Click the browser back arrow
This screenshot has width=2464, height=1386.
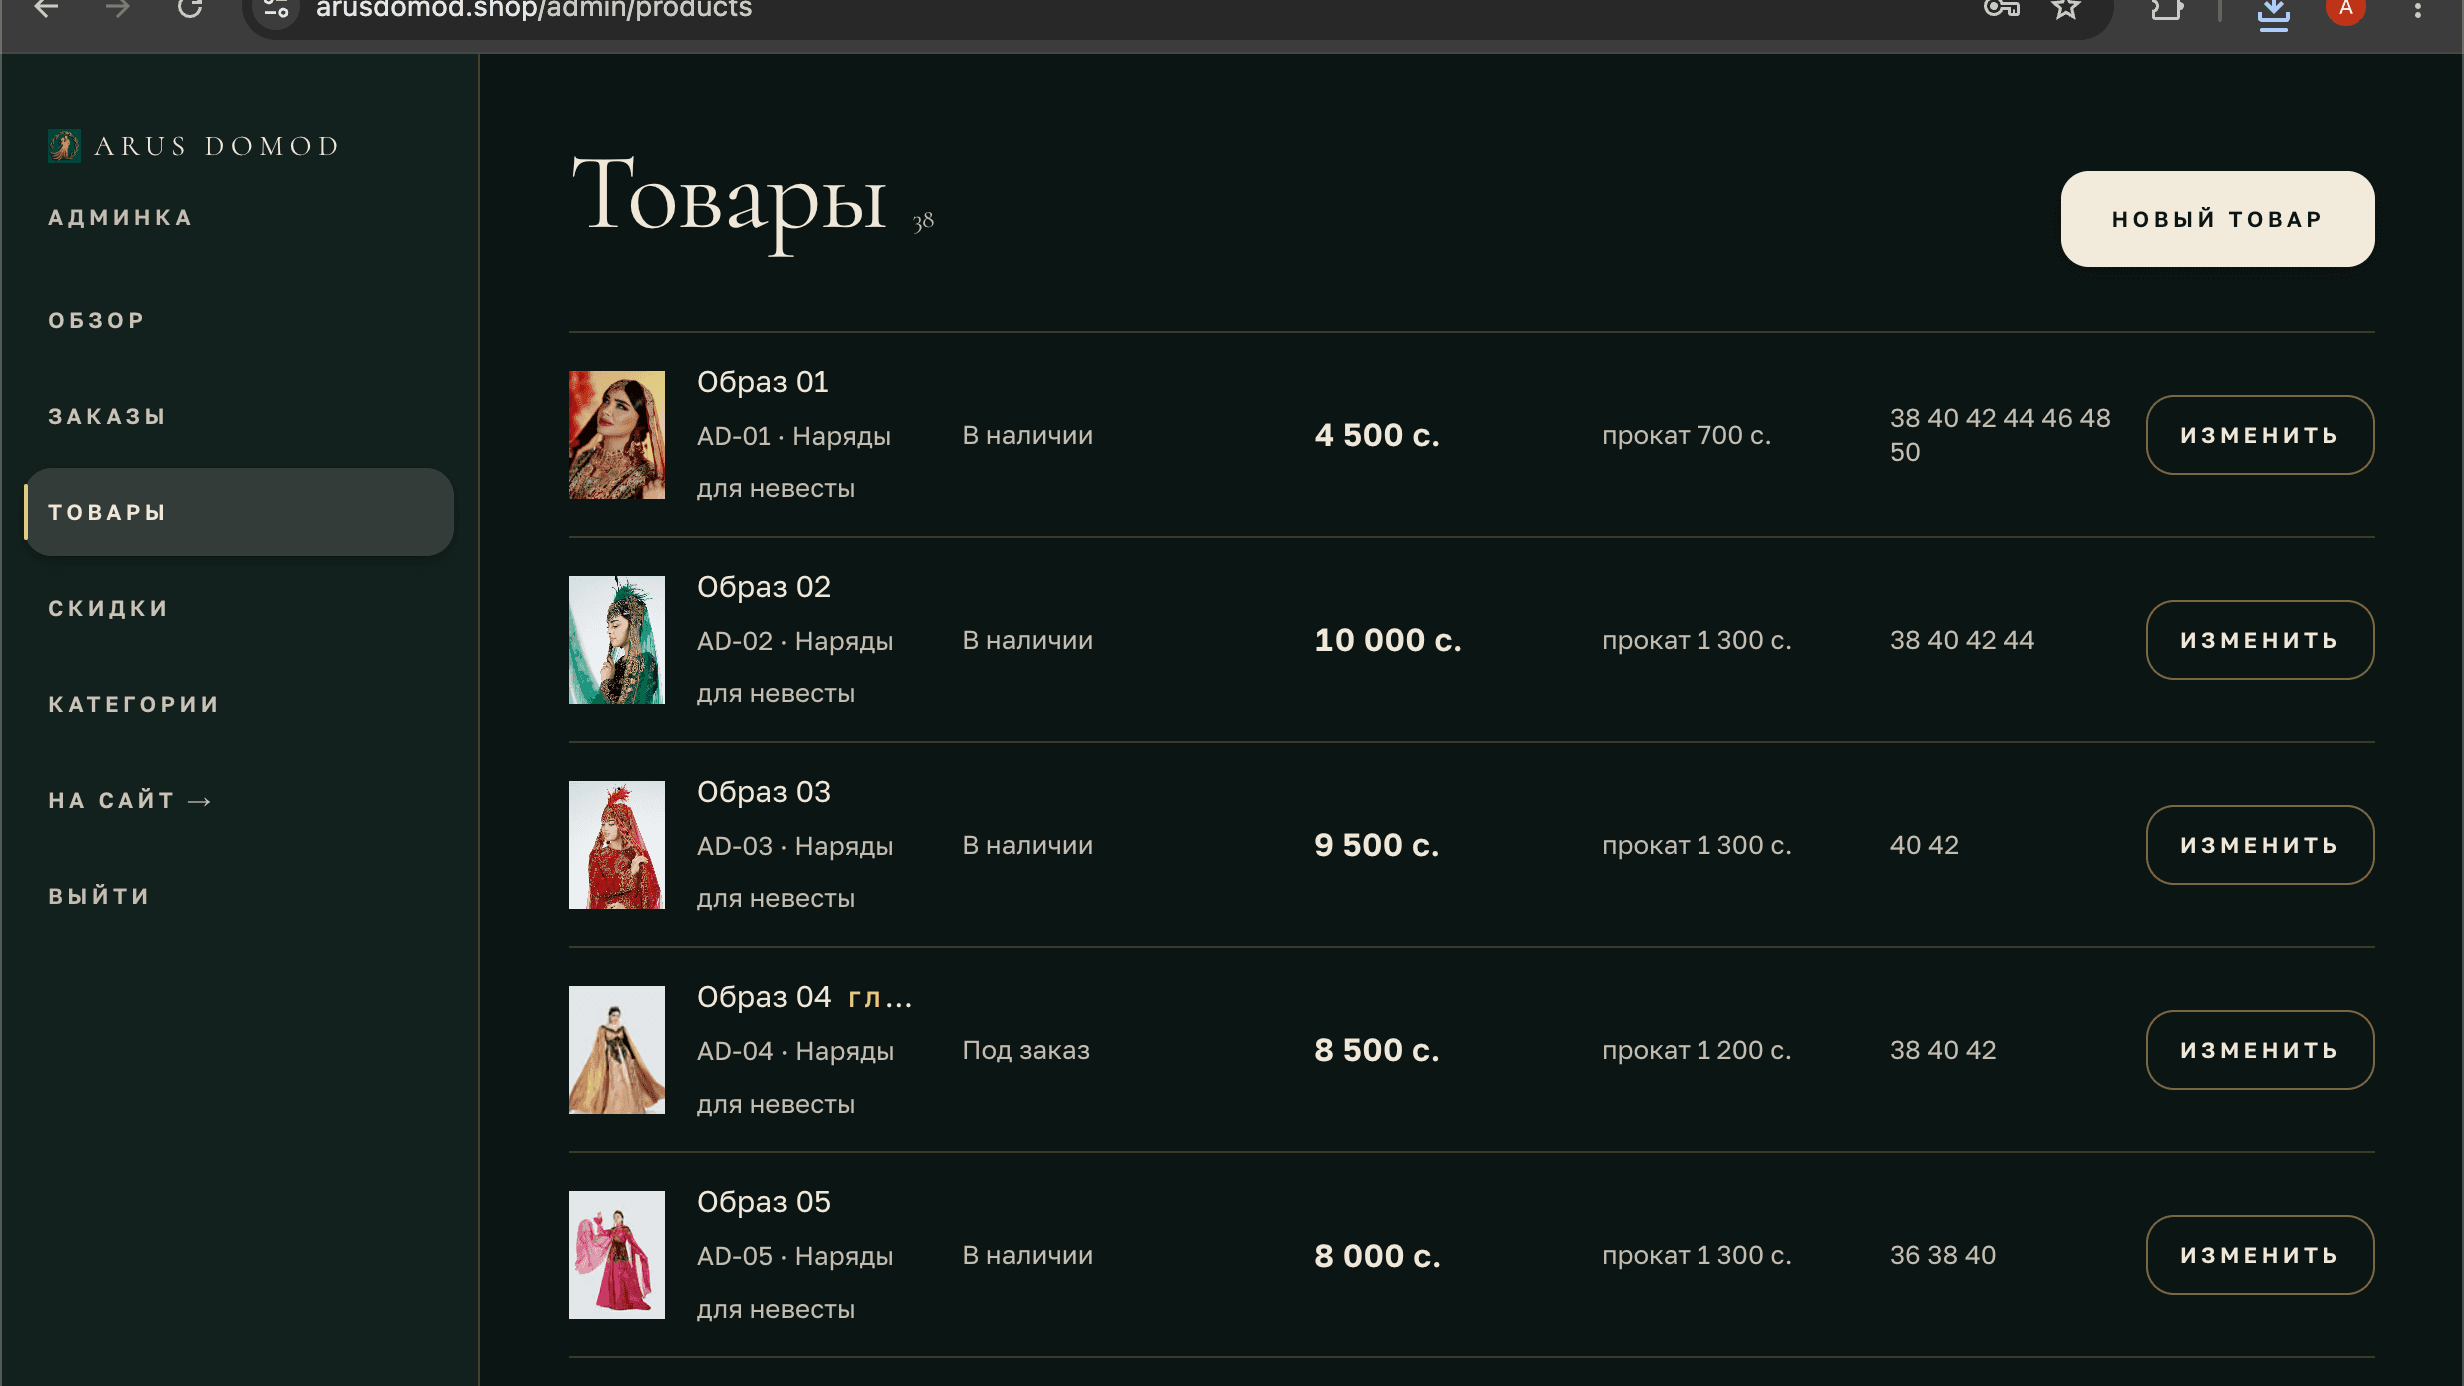[x=46, y=9]
